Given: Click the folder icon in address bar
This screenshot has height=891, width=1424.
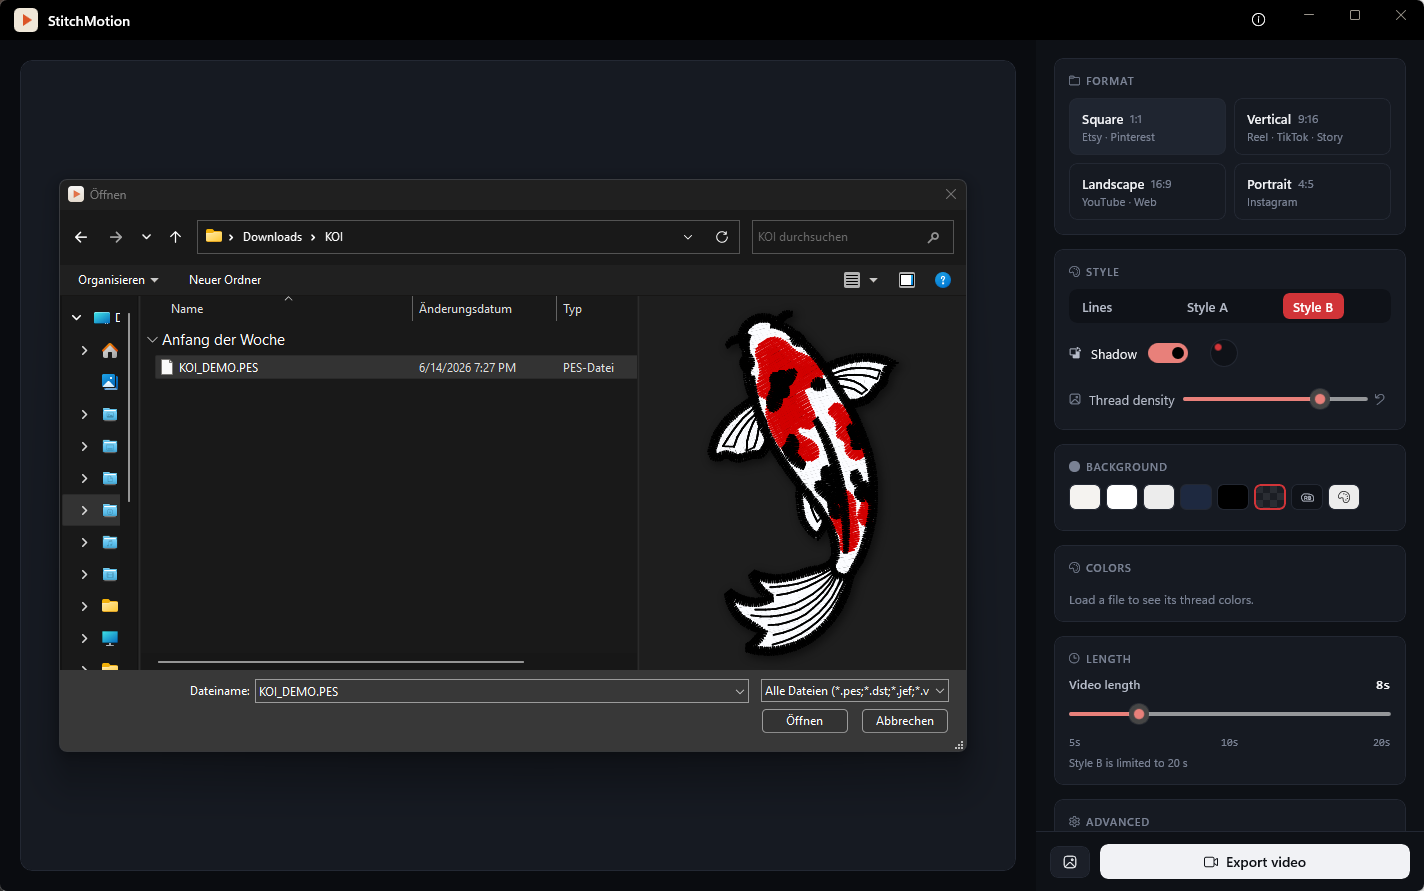Looking at the screenshot, I should pos(213,237).
